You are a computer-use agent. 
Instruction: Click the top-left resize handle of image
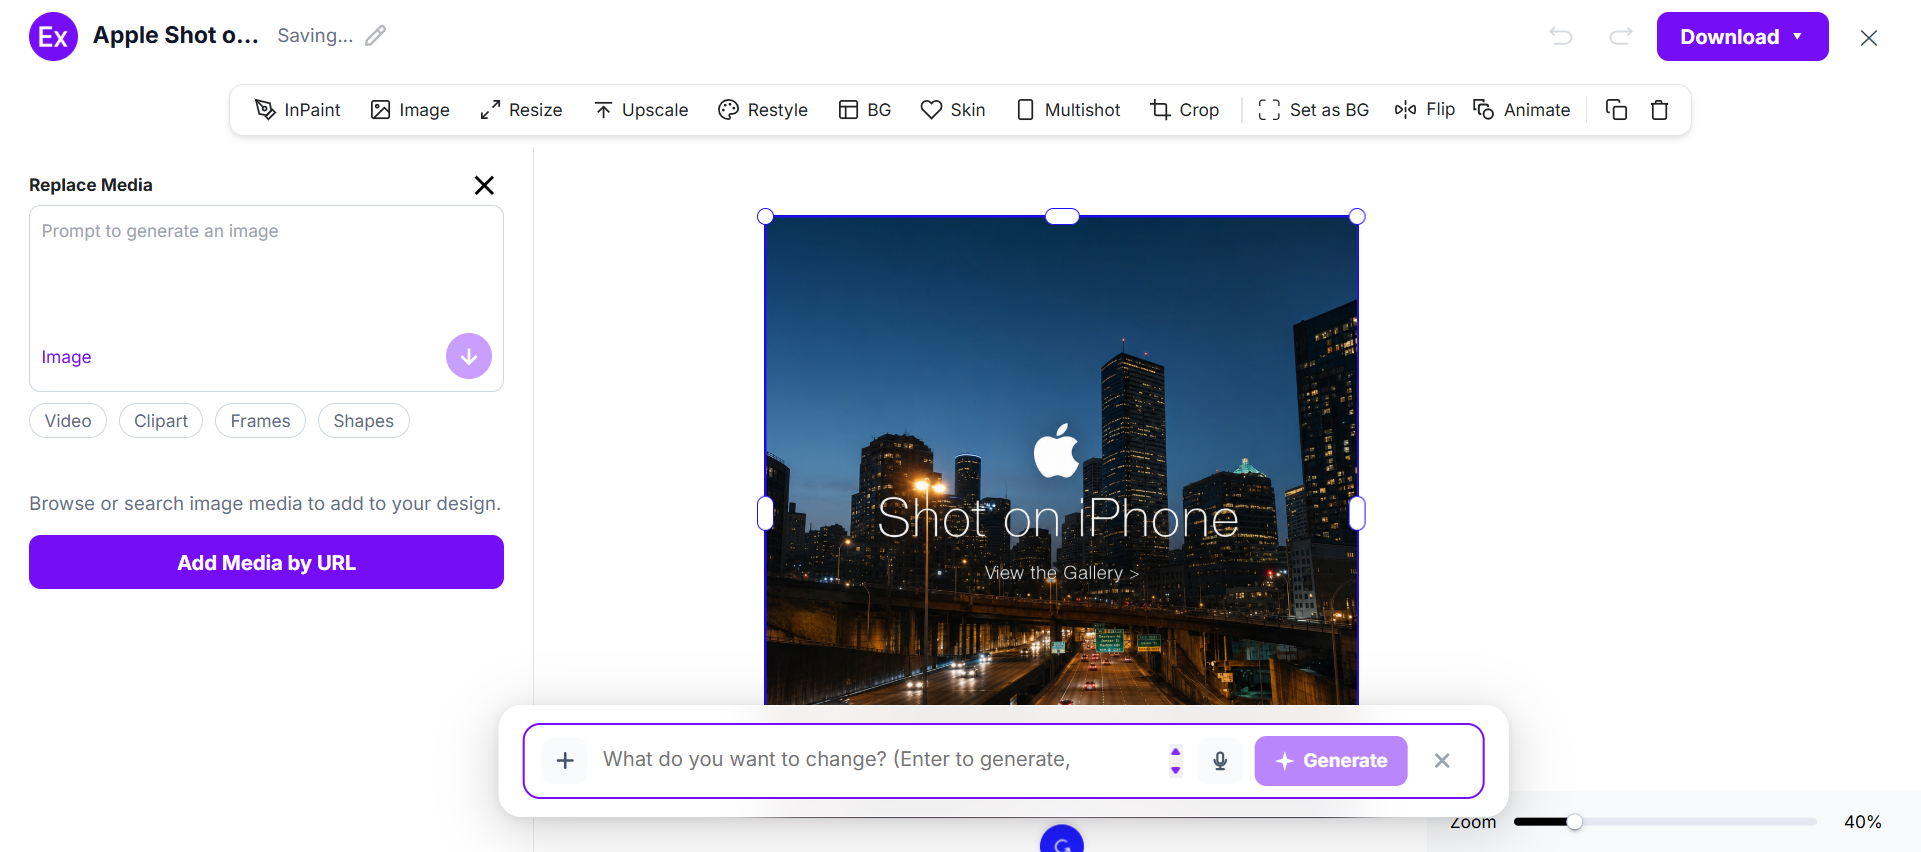click(766, 216)
